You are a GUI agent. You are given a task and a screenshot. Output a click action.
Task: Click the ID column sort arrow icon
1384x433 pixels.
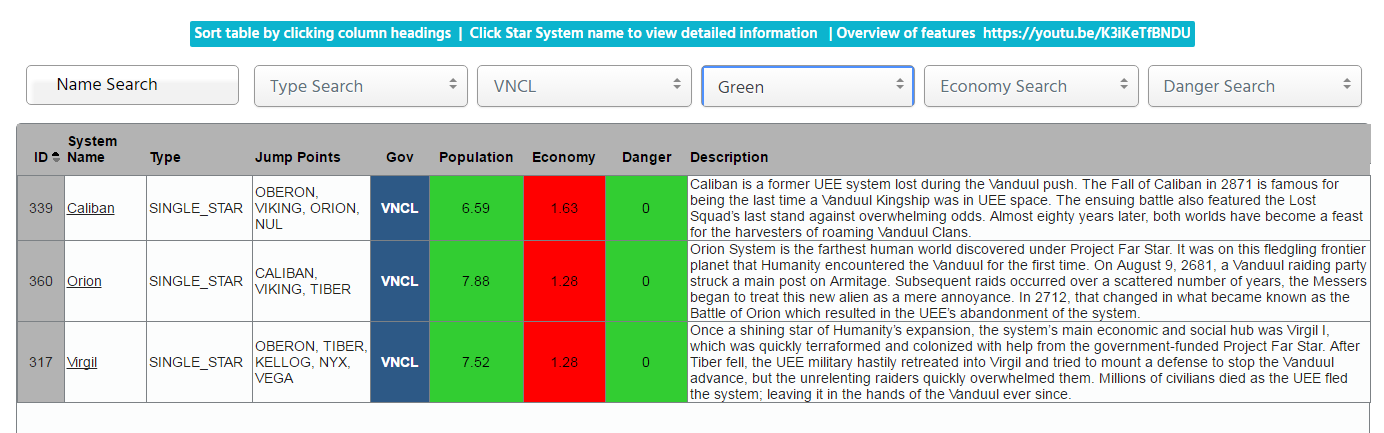pyautogui.click(x=56, y=157)
